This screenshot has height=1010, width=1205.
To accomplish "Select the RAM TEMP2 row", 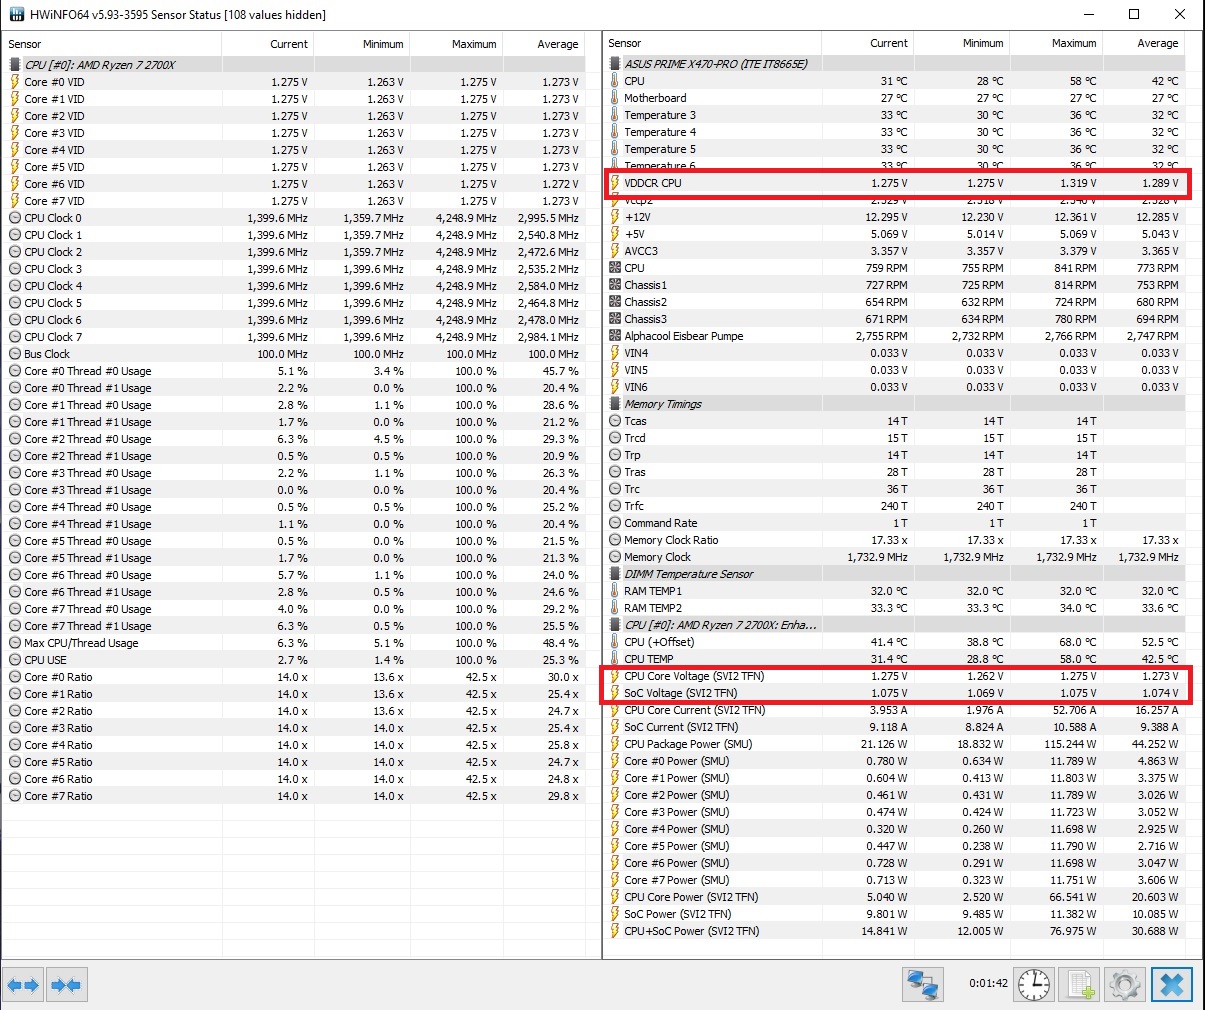I will pos(895,608).
